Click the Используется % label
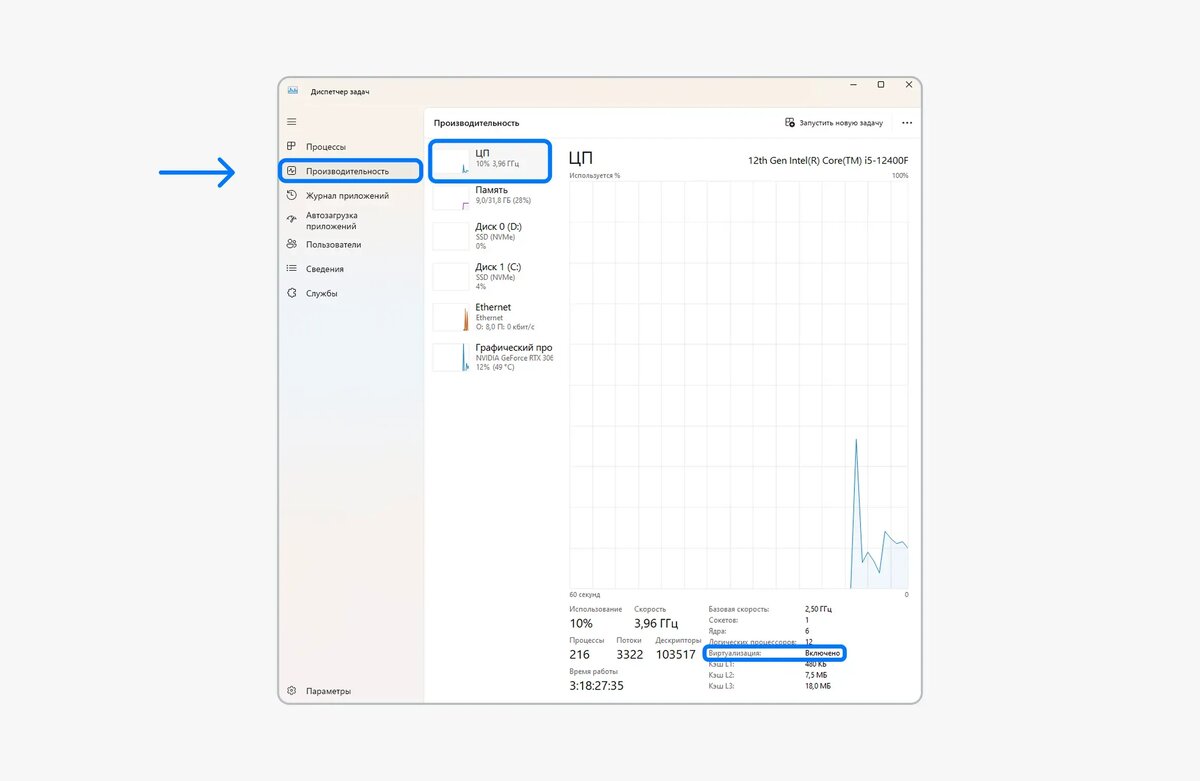The height and width of the screenshot is (781, 1200). [595, 175]
